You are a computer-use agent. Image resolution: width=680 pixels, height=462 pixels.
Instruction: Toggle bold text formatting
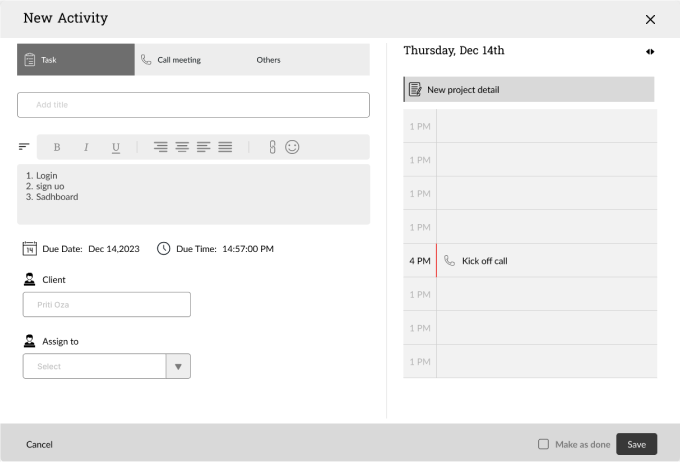click(57, 147)
